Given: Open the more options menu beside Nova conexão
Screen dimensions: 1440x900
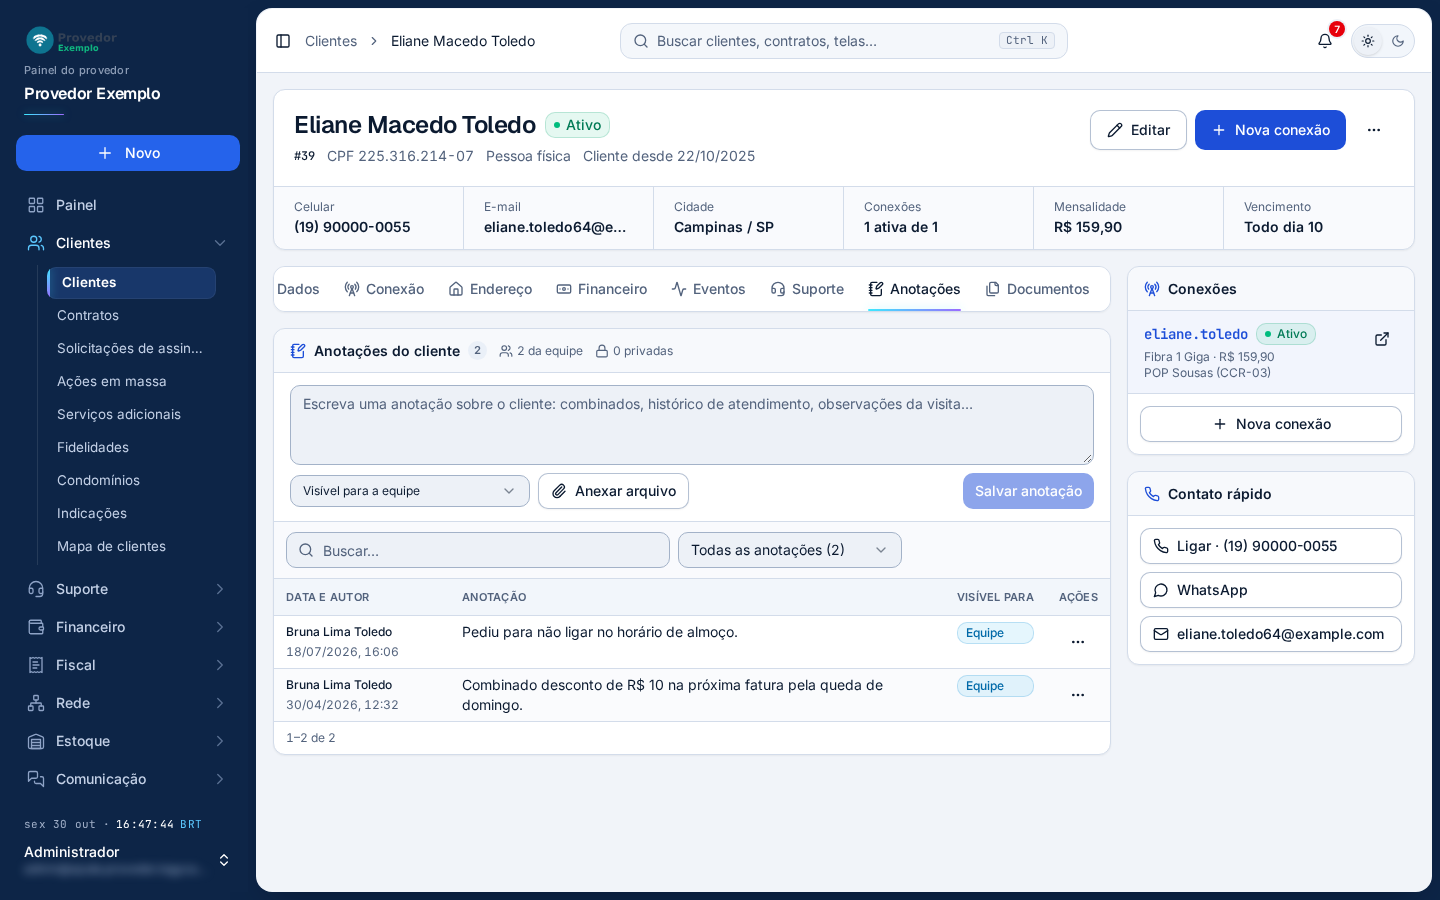Looking at the screenshot, I should coord(1374,130).
